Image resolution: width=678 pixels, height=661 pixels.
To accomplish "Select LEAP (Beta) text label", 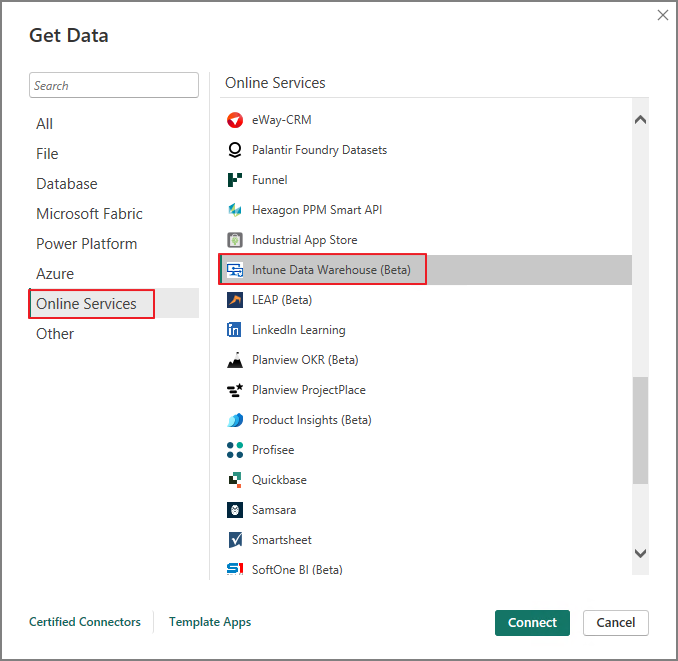I will point(282,300).
